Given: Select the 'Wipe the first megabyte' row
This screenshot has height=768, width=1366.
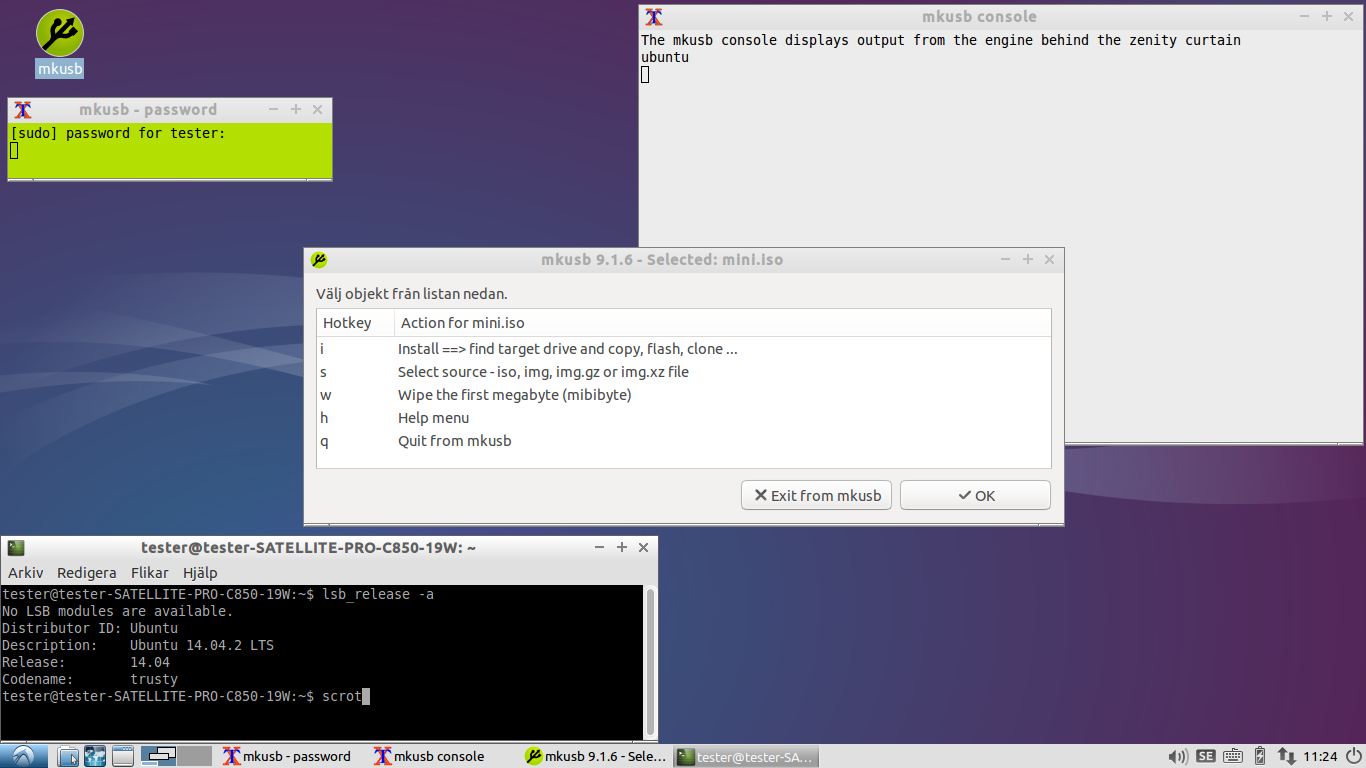Looking at the screenshot, I should tap(514, 395).
